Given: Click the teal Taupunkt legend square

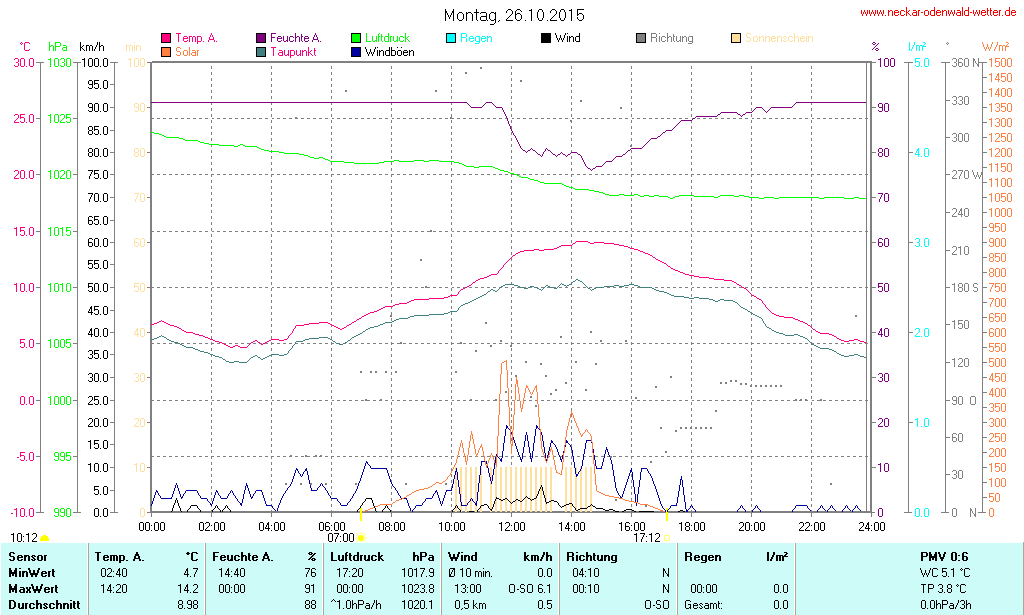Looking at the screenshot, I should (261, 51).
